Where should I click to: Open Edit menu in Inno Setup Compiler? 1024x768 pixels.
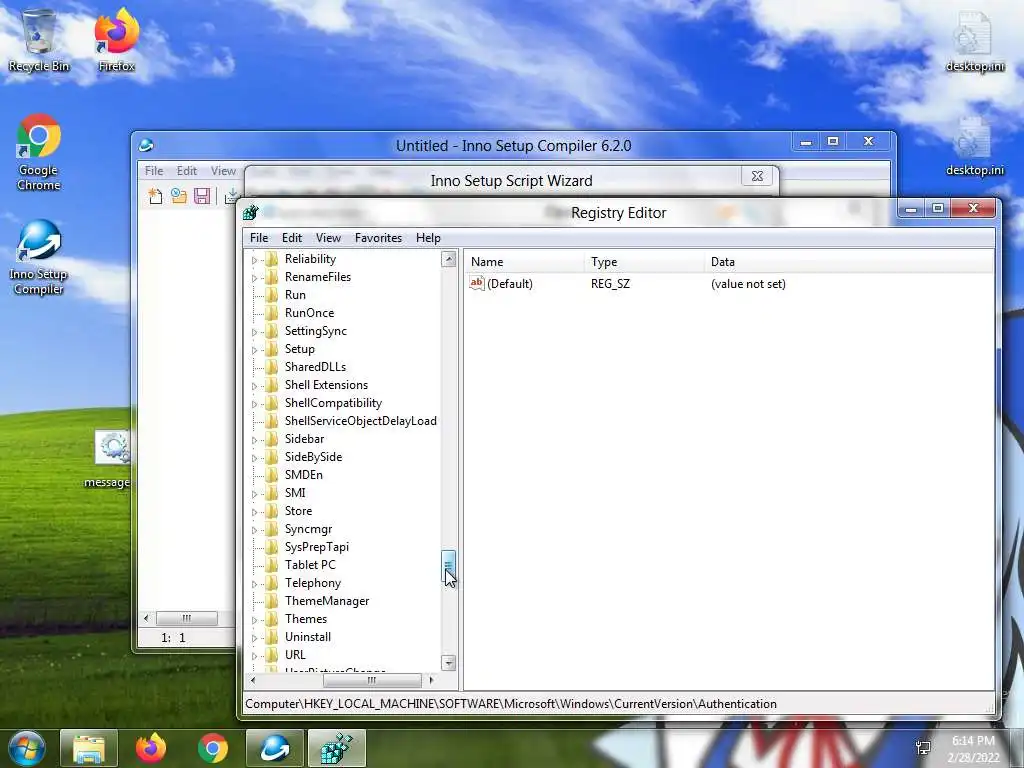click(x=187, y=170)
